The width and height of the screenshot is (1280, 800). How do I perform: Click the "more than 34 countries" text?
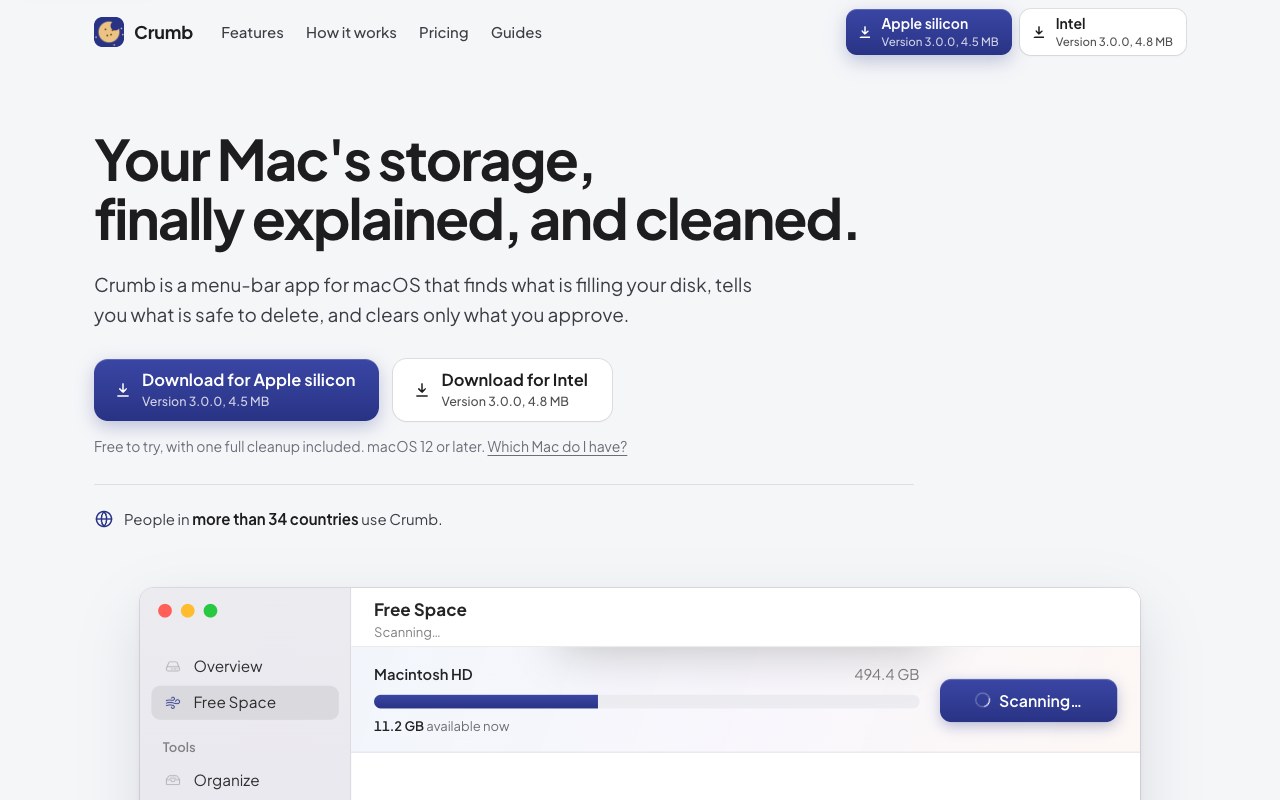tap(275, 519)
